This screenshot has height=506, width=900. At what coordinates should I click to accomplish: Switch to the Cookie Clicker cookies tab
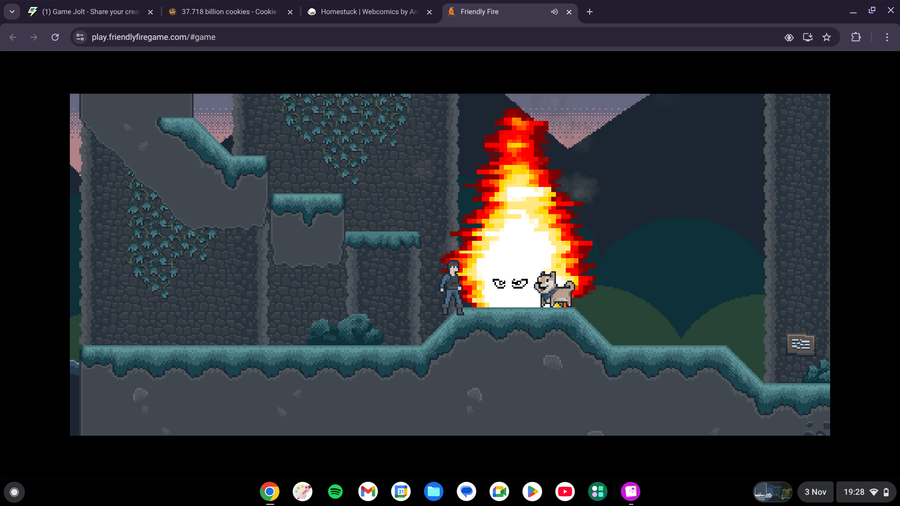click(231, 11)
